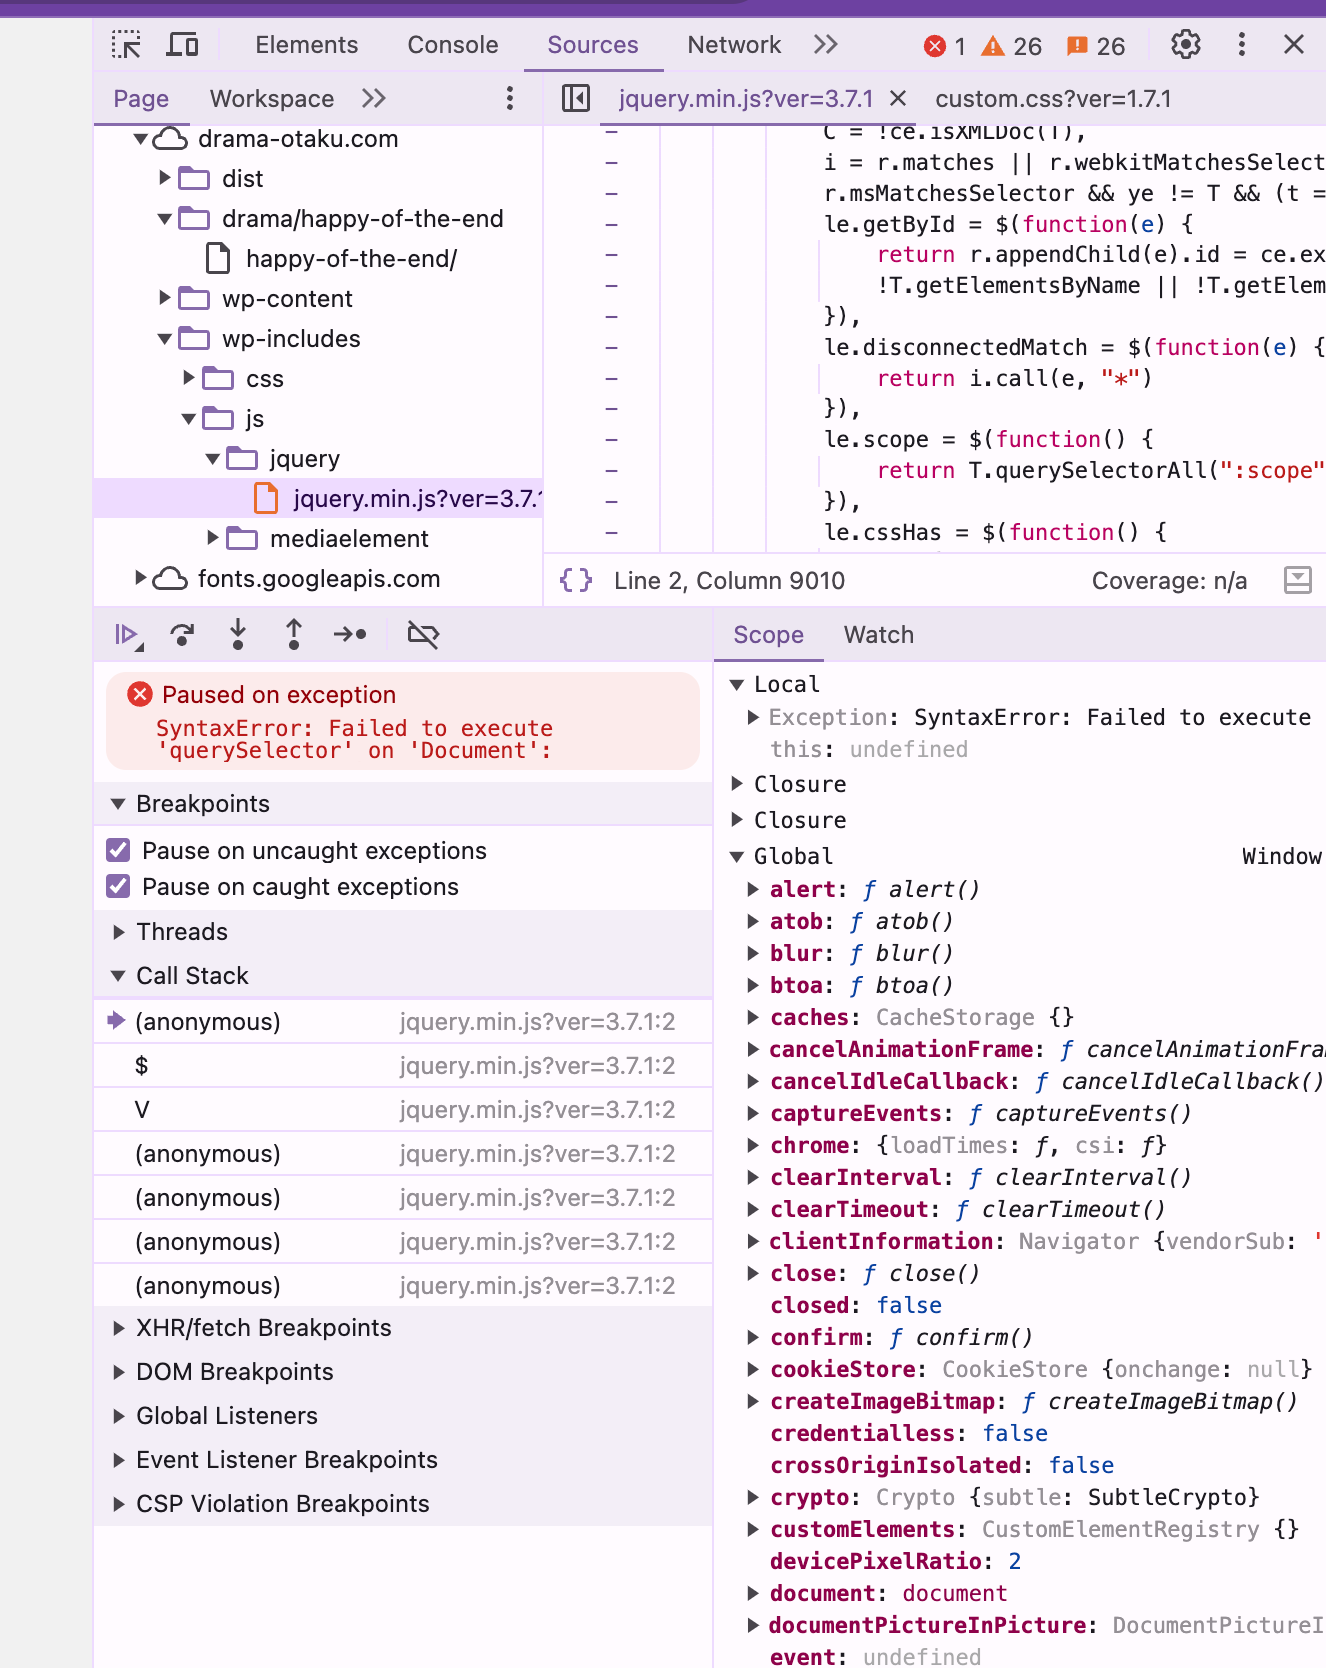Viewport: 1326px width, 1668px height.
Task: Show more navigator tabs chevron
Action: click(x=374, y=99)
